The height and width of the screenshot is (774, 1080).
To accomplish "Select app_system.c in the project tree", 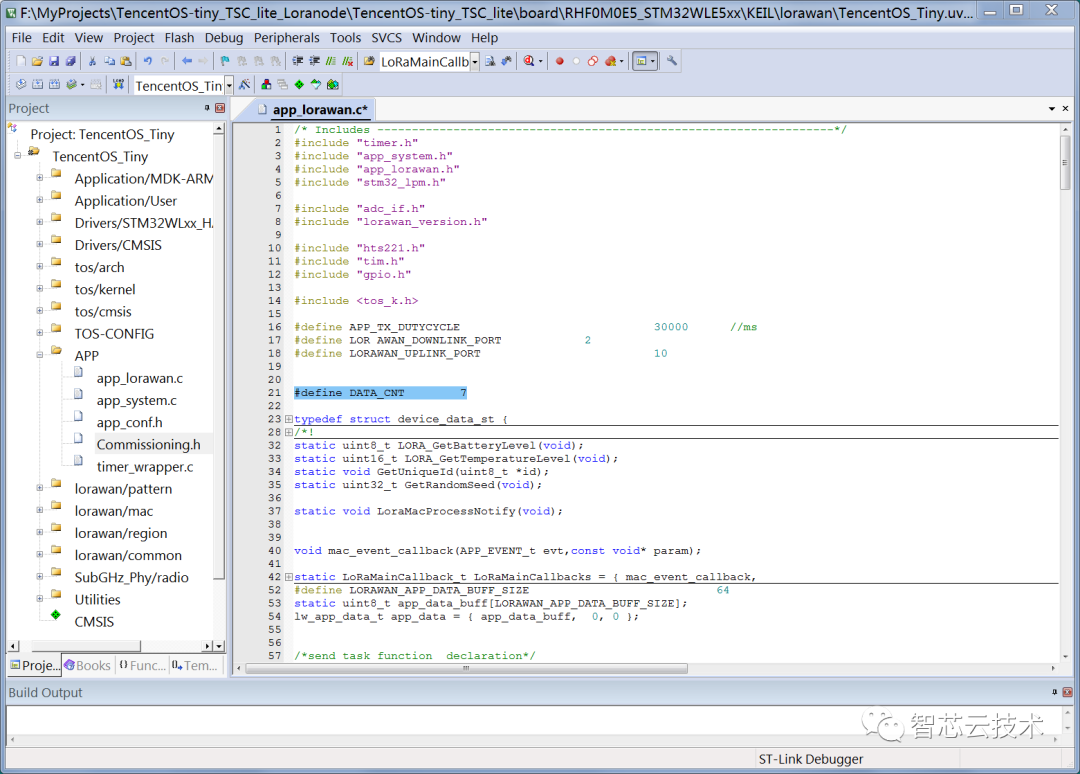I will (136, 400).
